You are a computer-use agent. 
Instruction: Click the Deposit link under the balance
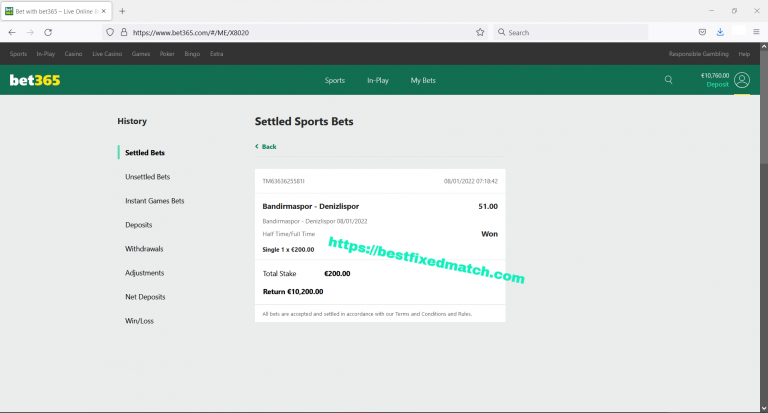coord(717,85)
